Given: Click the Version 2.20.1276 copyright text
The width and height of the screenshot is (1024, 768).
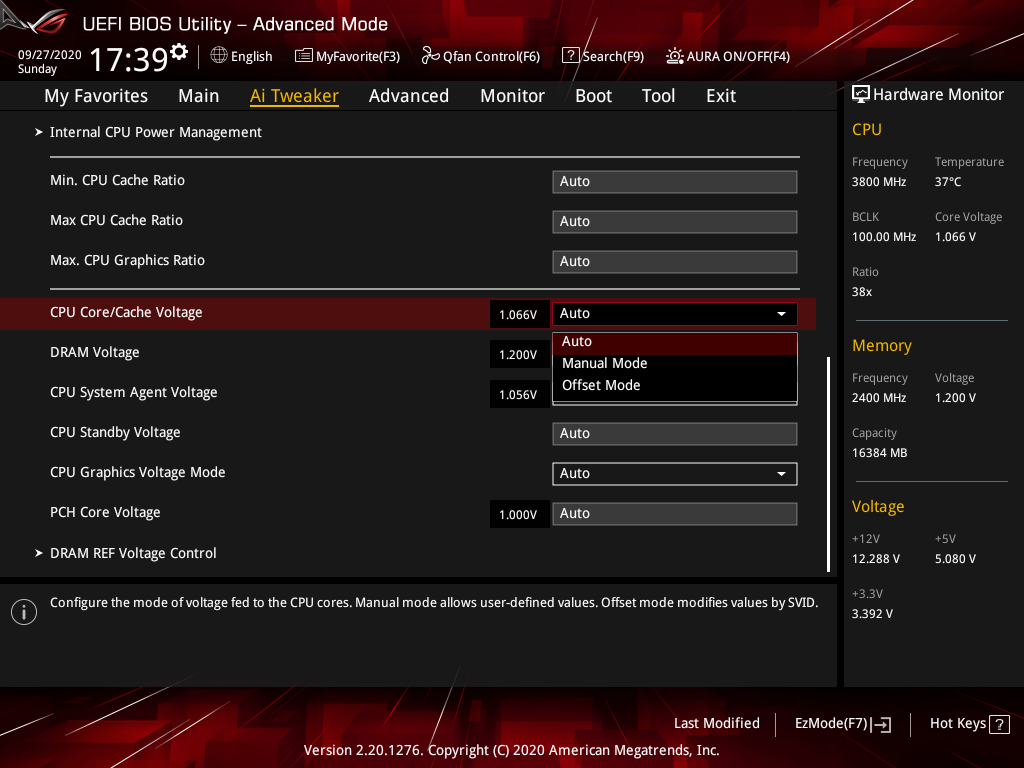Looking at the screenshot, I should tap(511, 750).
